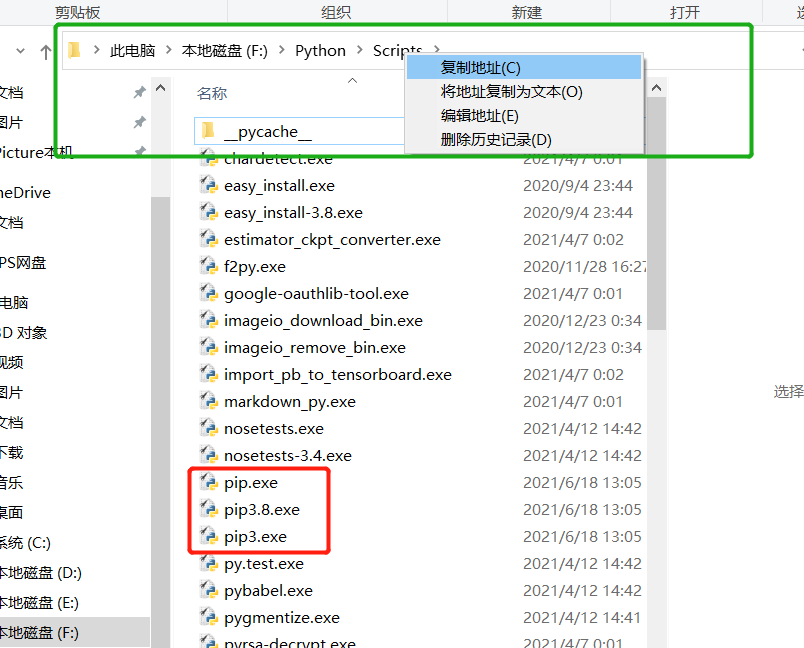Image resolution: width=804 pixels, height=648 pixels.
Task: Click the f2py.exe file icon
Action: pyautogui.click(x=209, y=266)
